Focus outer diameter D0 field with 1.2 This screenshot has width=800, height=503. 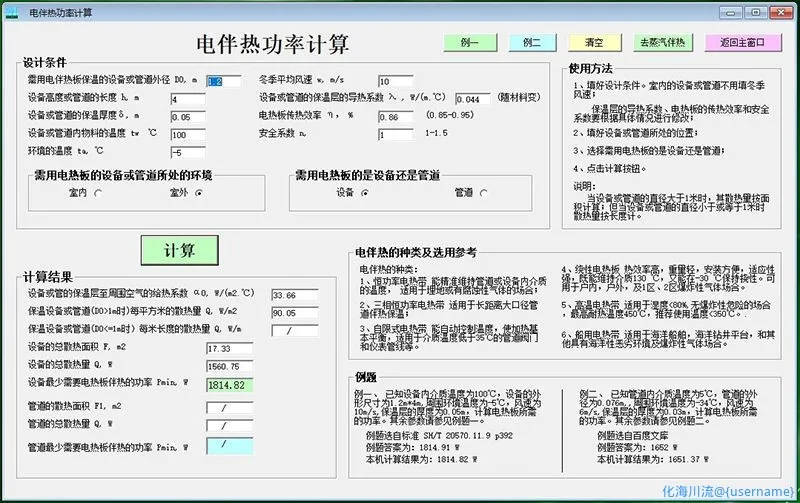pos(223,81)
